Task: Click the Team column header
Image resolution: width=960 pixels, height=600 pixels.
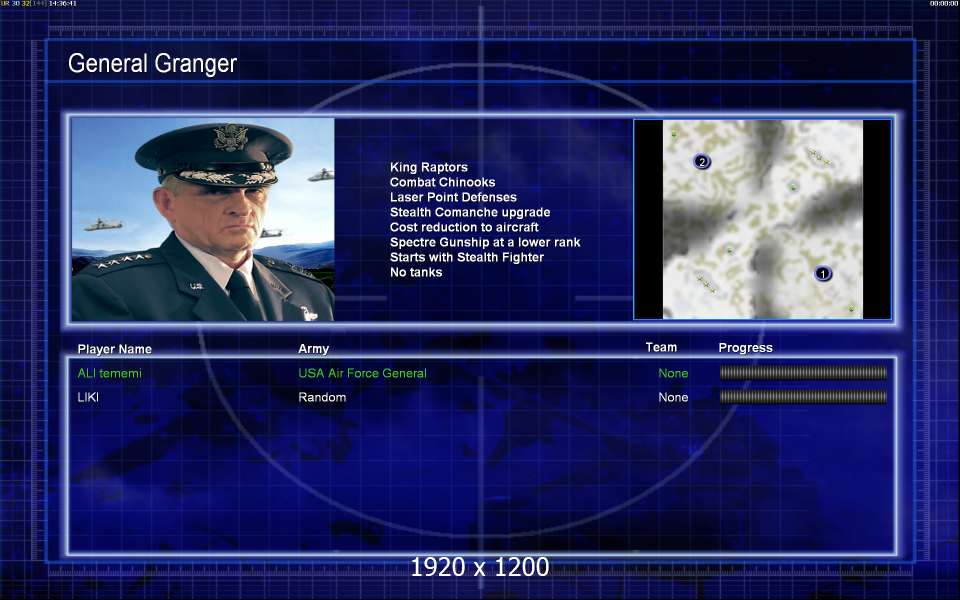Action: coord(661,348)
